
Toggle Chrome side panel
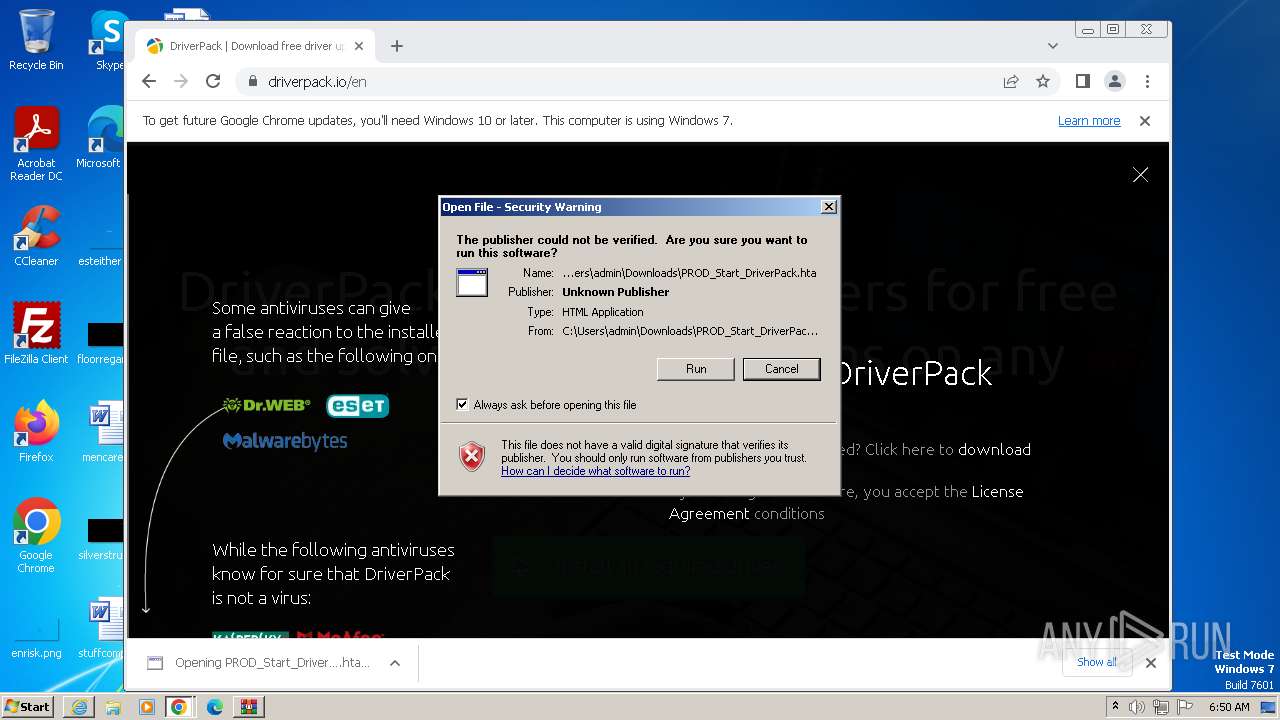(x=1082, y=82)
